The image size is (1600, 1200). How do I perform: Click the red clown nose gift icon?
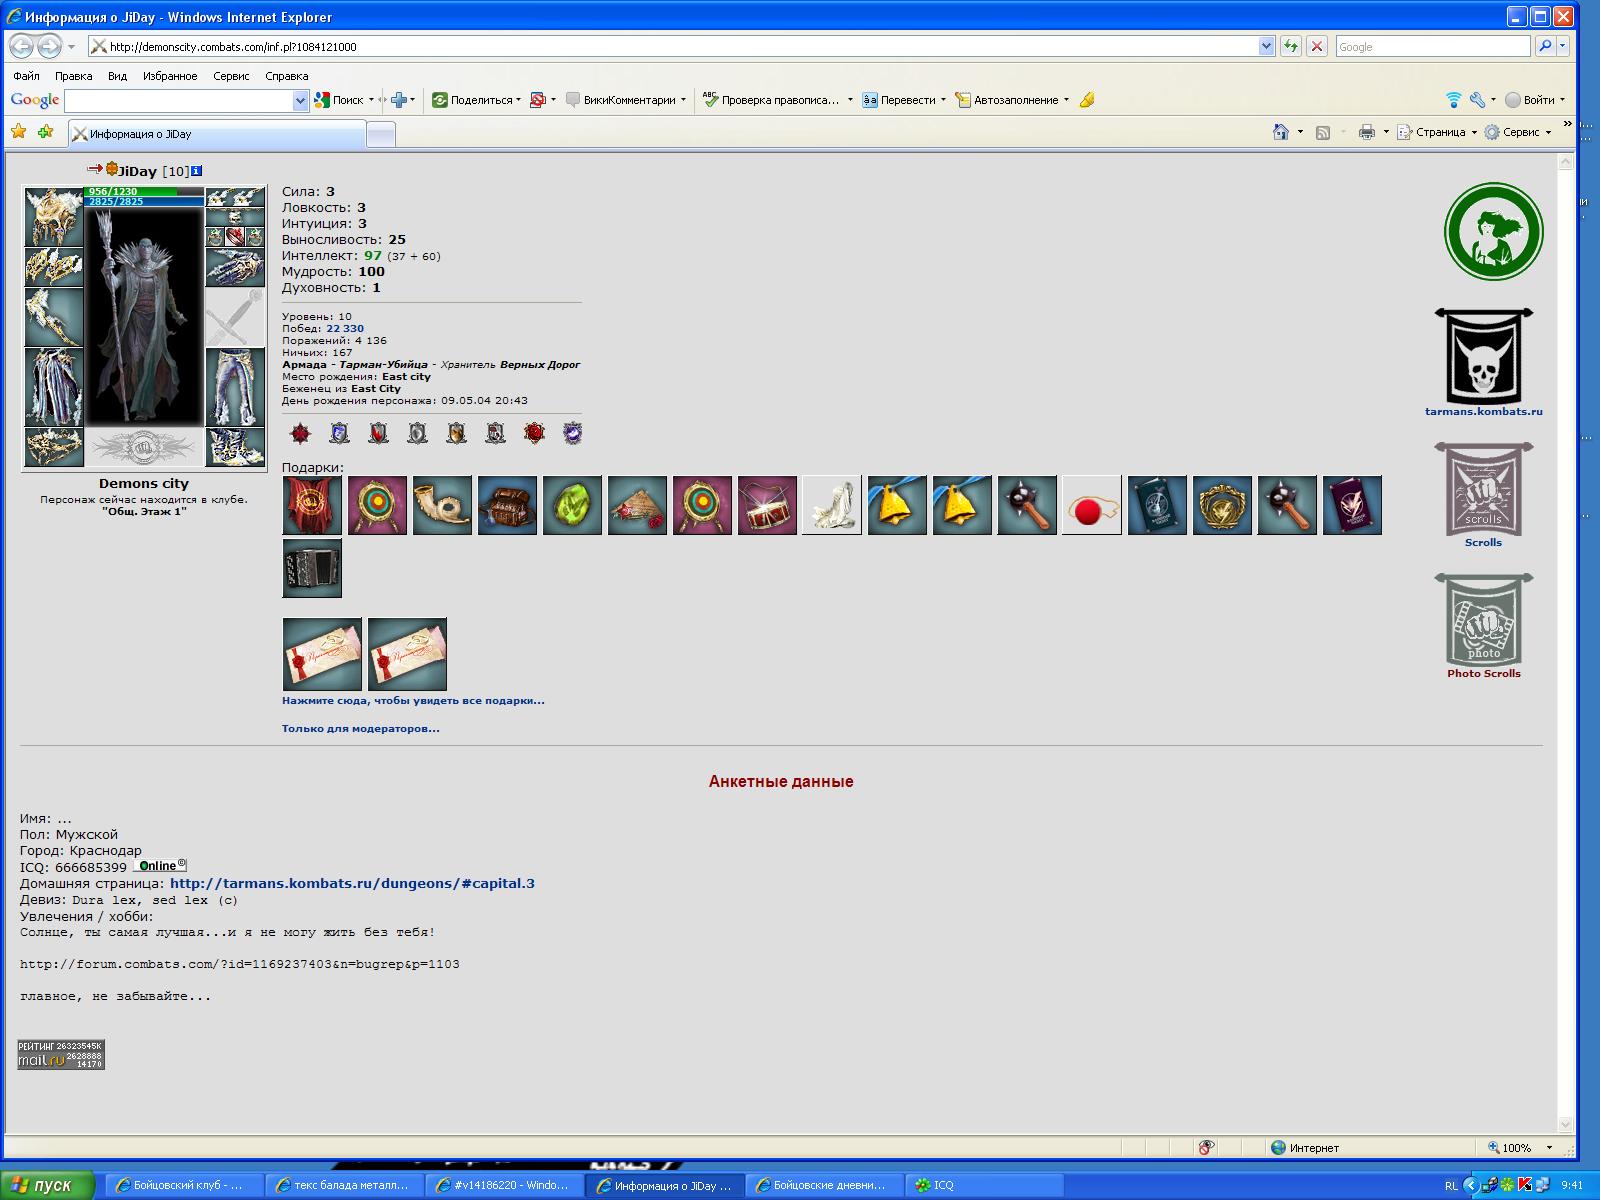1092,505
